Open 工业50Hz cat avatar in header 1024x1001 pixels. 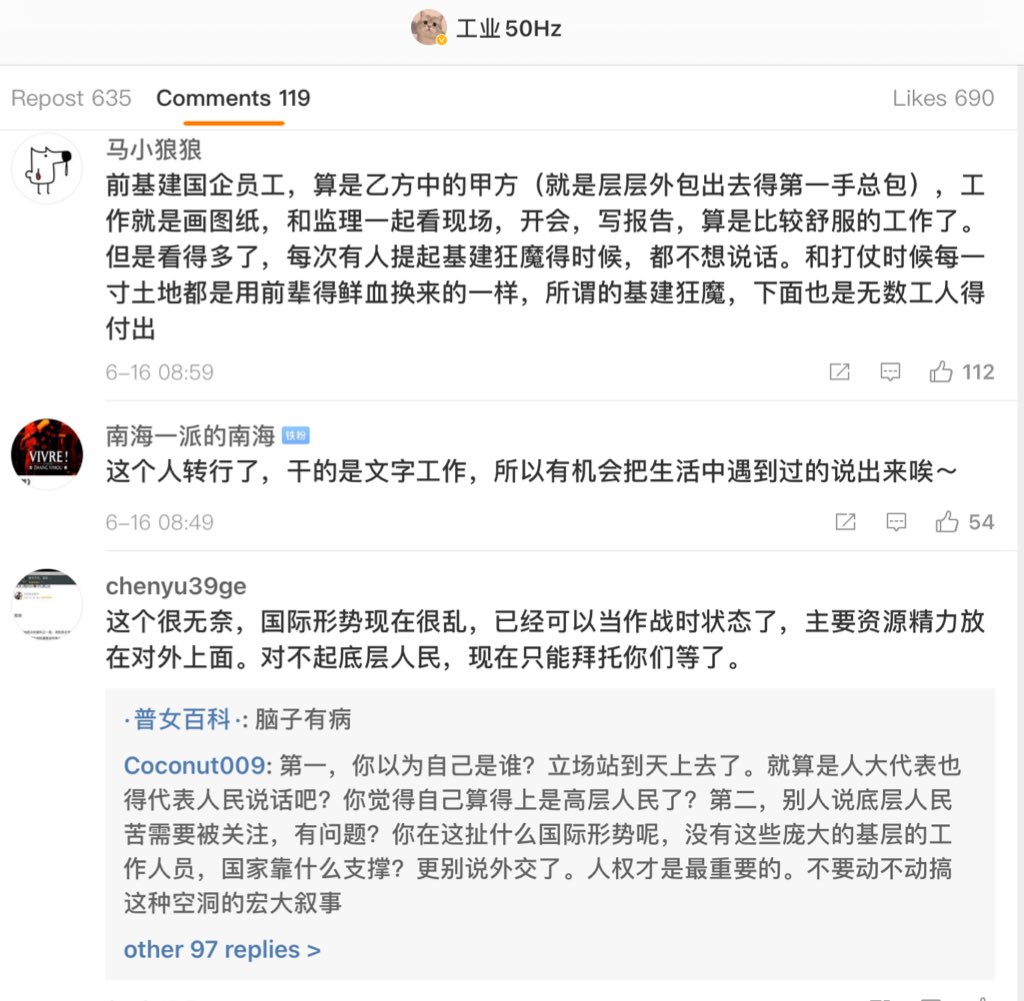pyautogui.click(x=429, y=27)
